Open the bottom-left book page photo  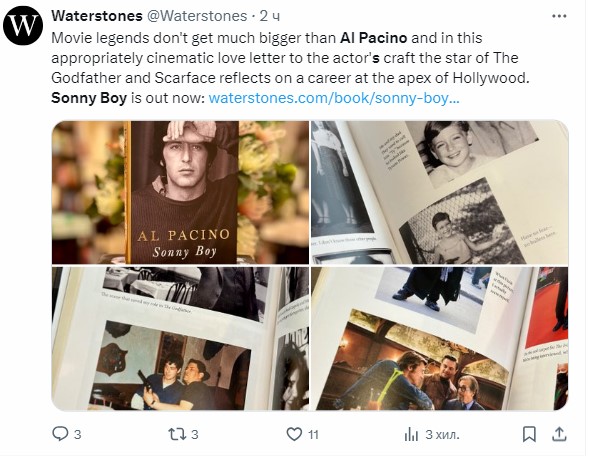(180, 338)
